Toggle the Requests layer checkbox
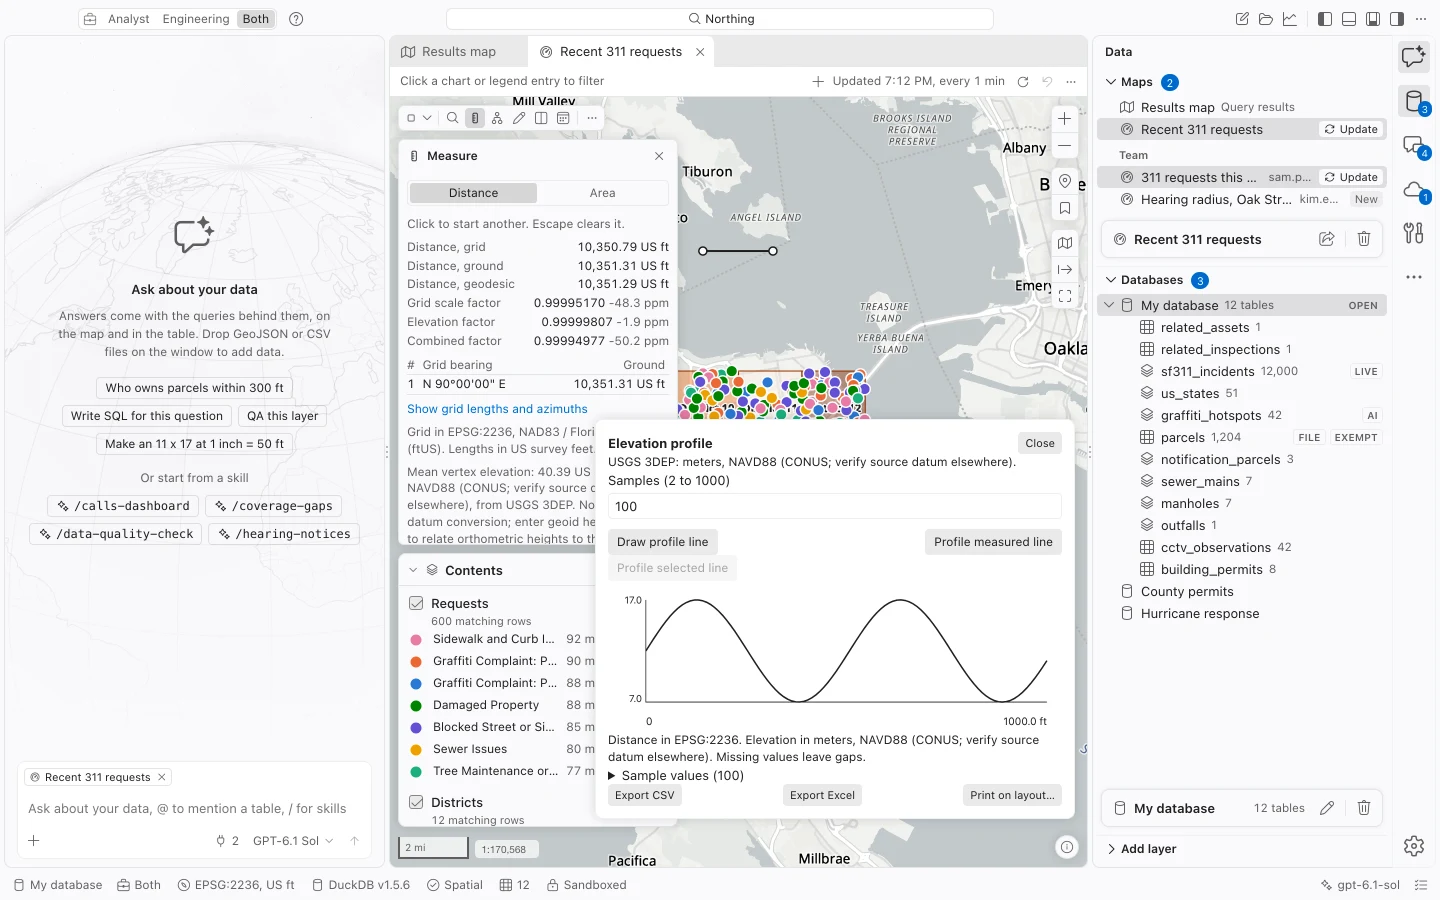The height and width of the screenshot is (900, 1440). [416, 603]
